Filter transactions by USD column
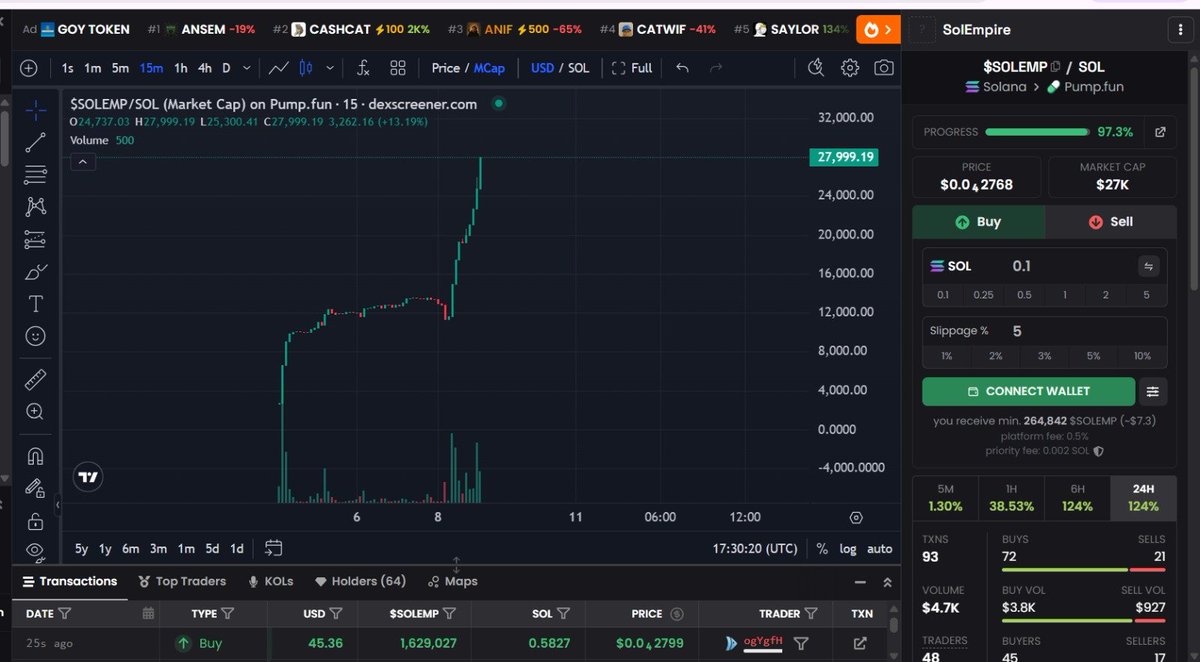The image size is (1200, 662). pyautogui.click(x=336, y=613)
